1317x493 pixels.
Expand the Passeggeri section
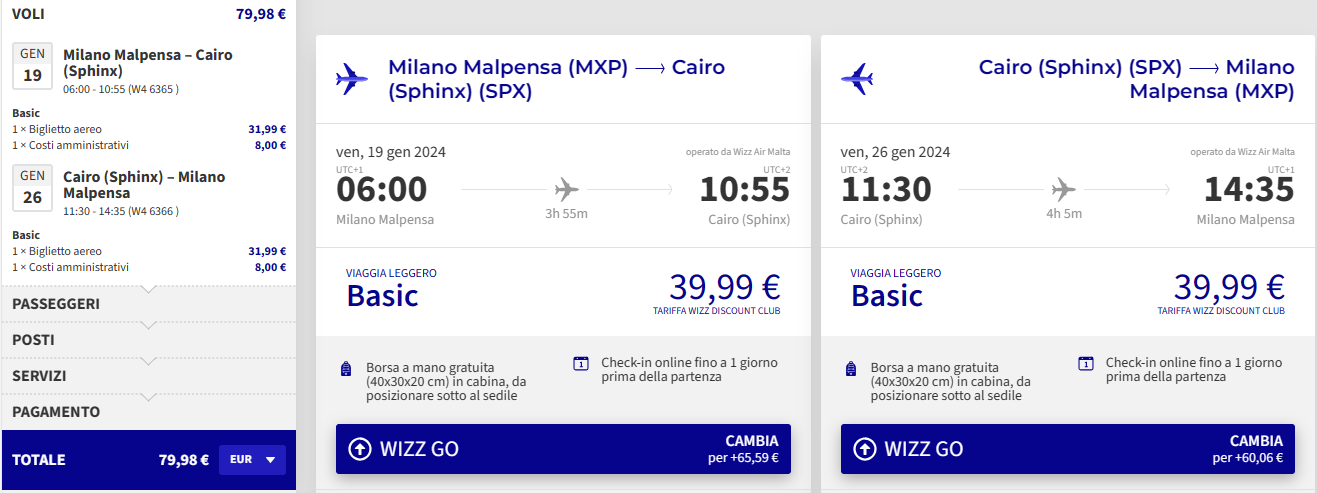(149, 304)
